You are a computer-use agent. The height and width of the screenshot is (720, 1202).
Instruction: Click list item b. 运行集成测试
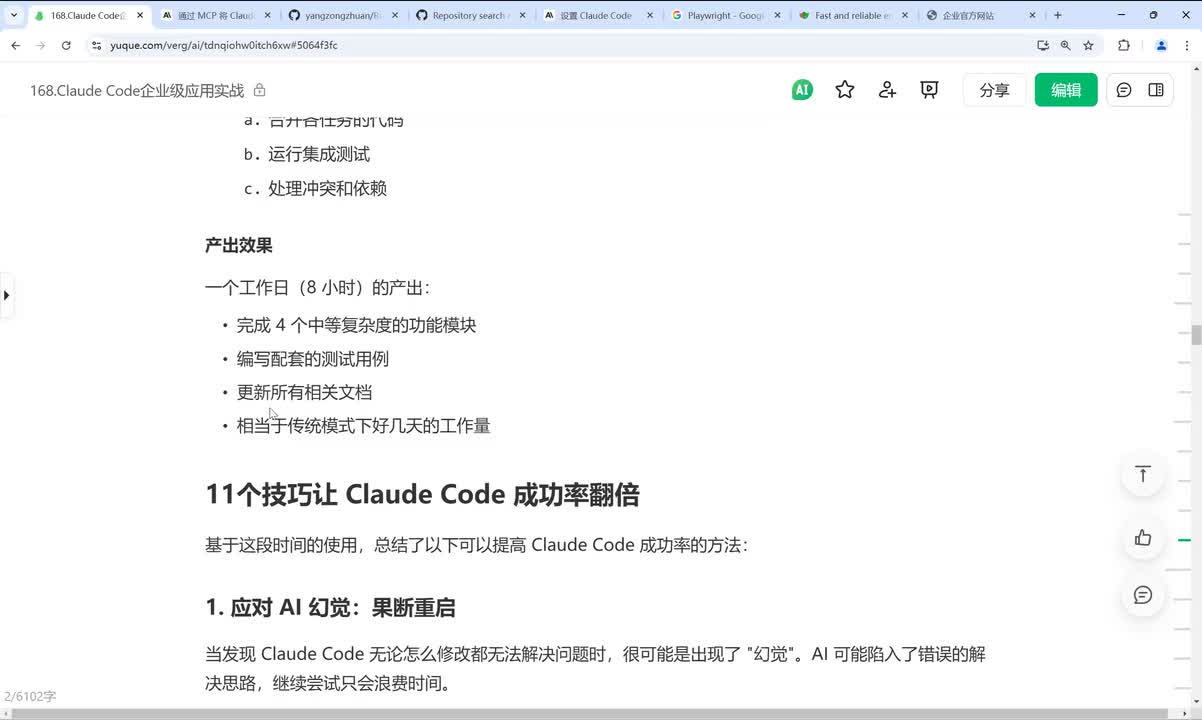coord(307,154)
